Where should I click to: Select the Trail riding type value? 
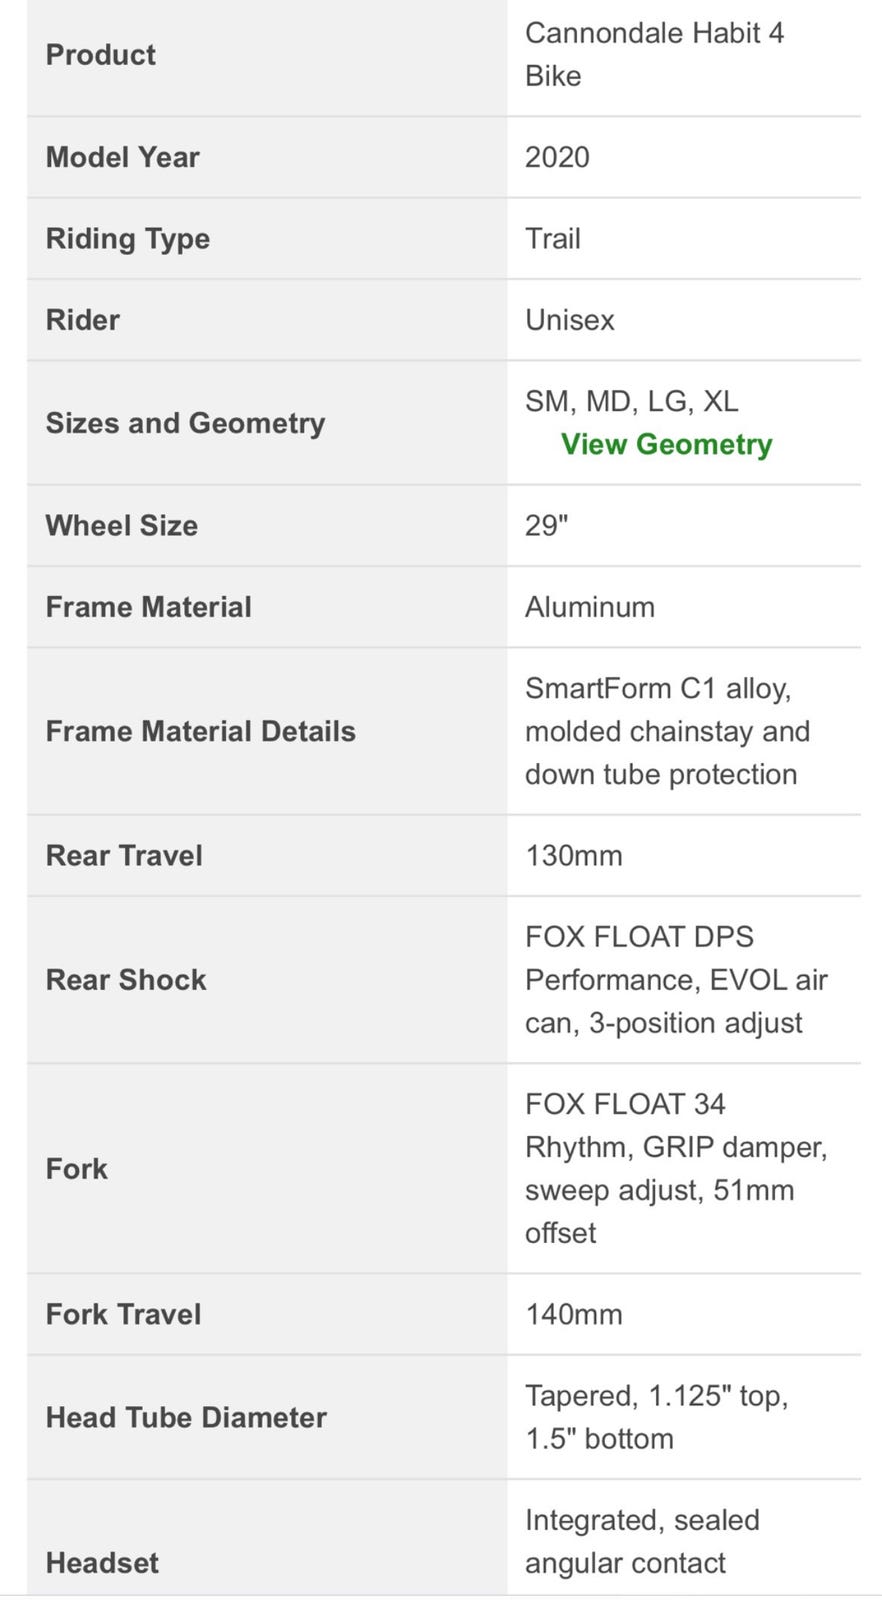pos(553,238)
